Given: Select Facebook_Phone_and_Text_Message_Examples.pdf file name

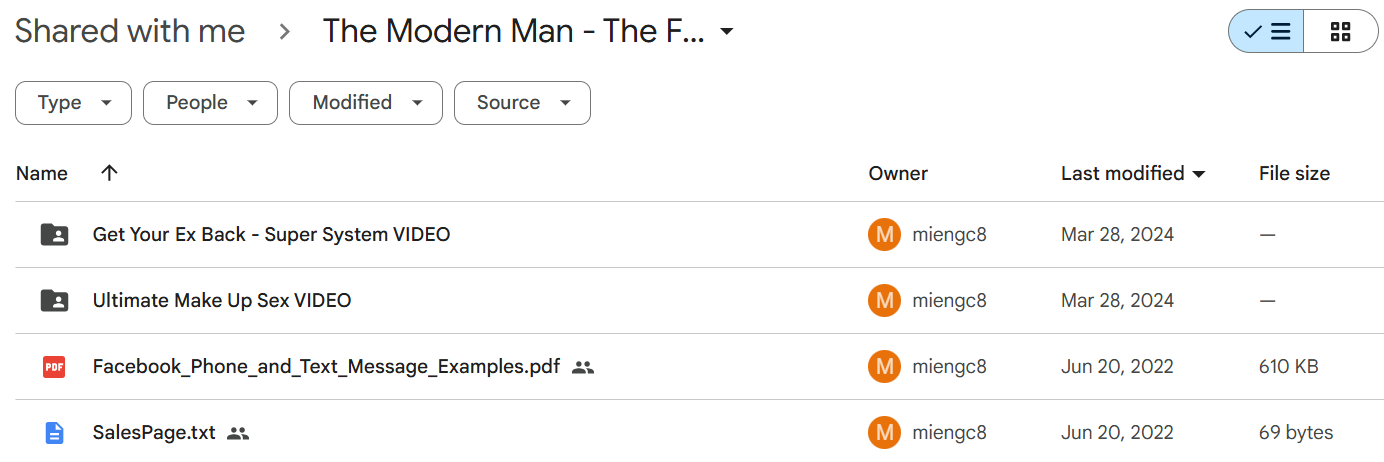Looking at the screenshot, I should point(326,367).
